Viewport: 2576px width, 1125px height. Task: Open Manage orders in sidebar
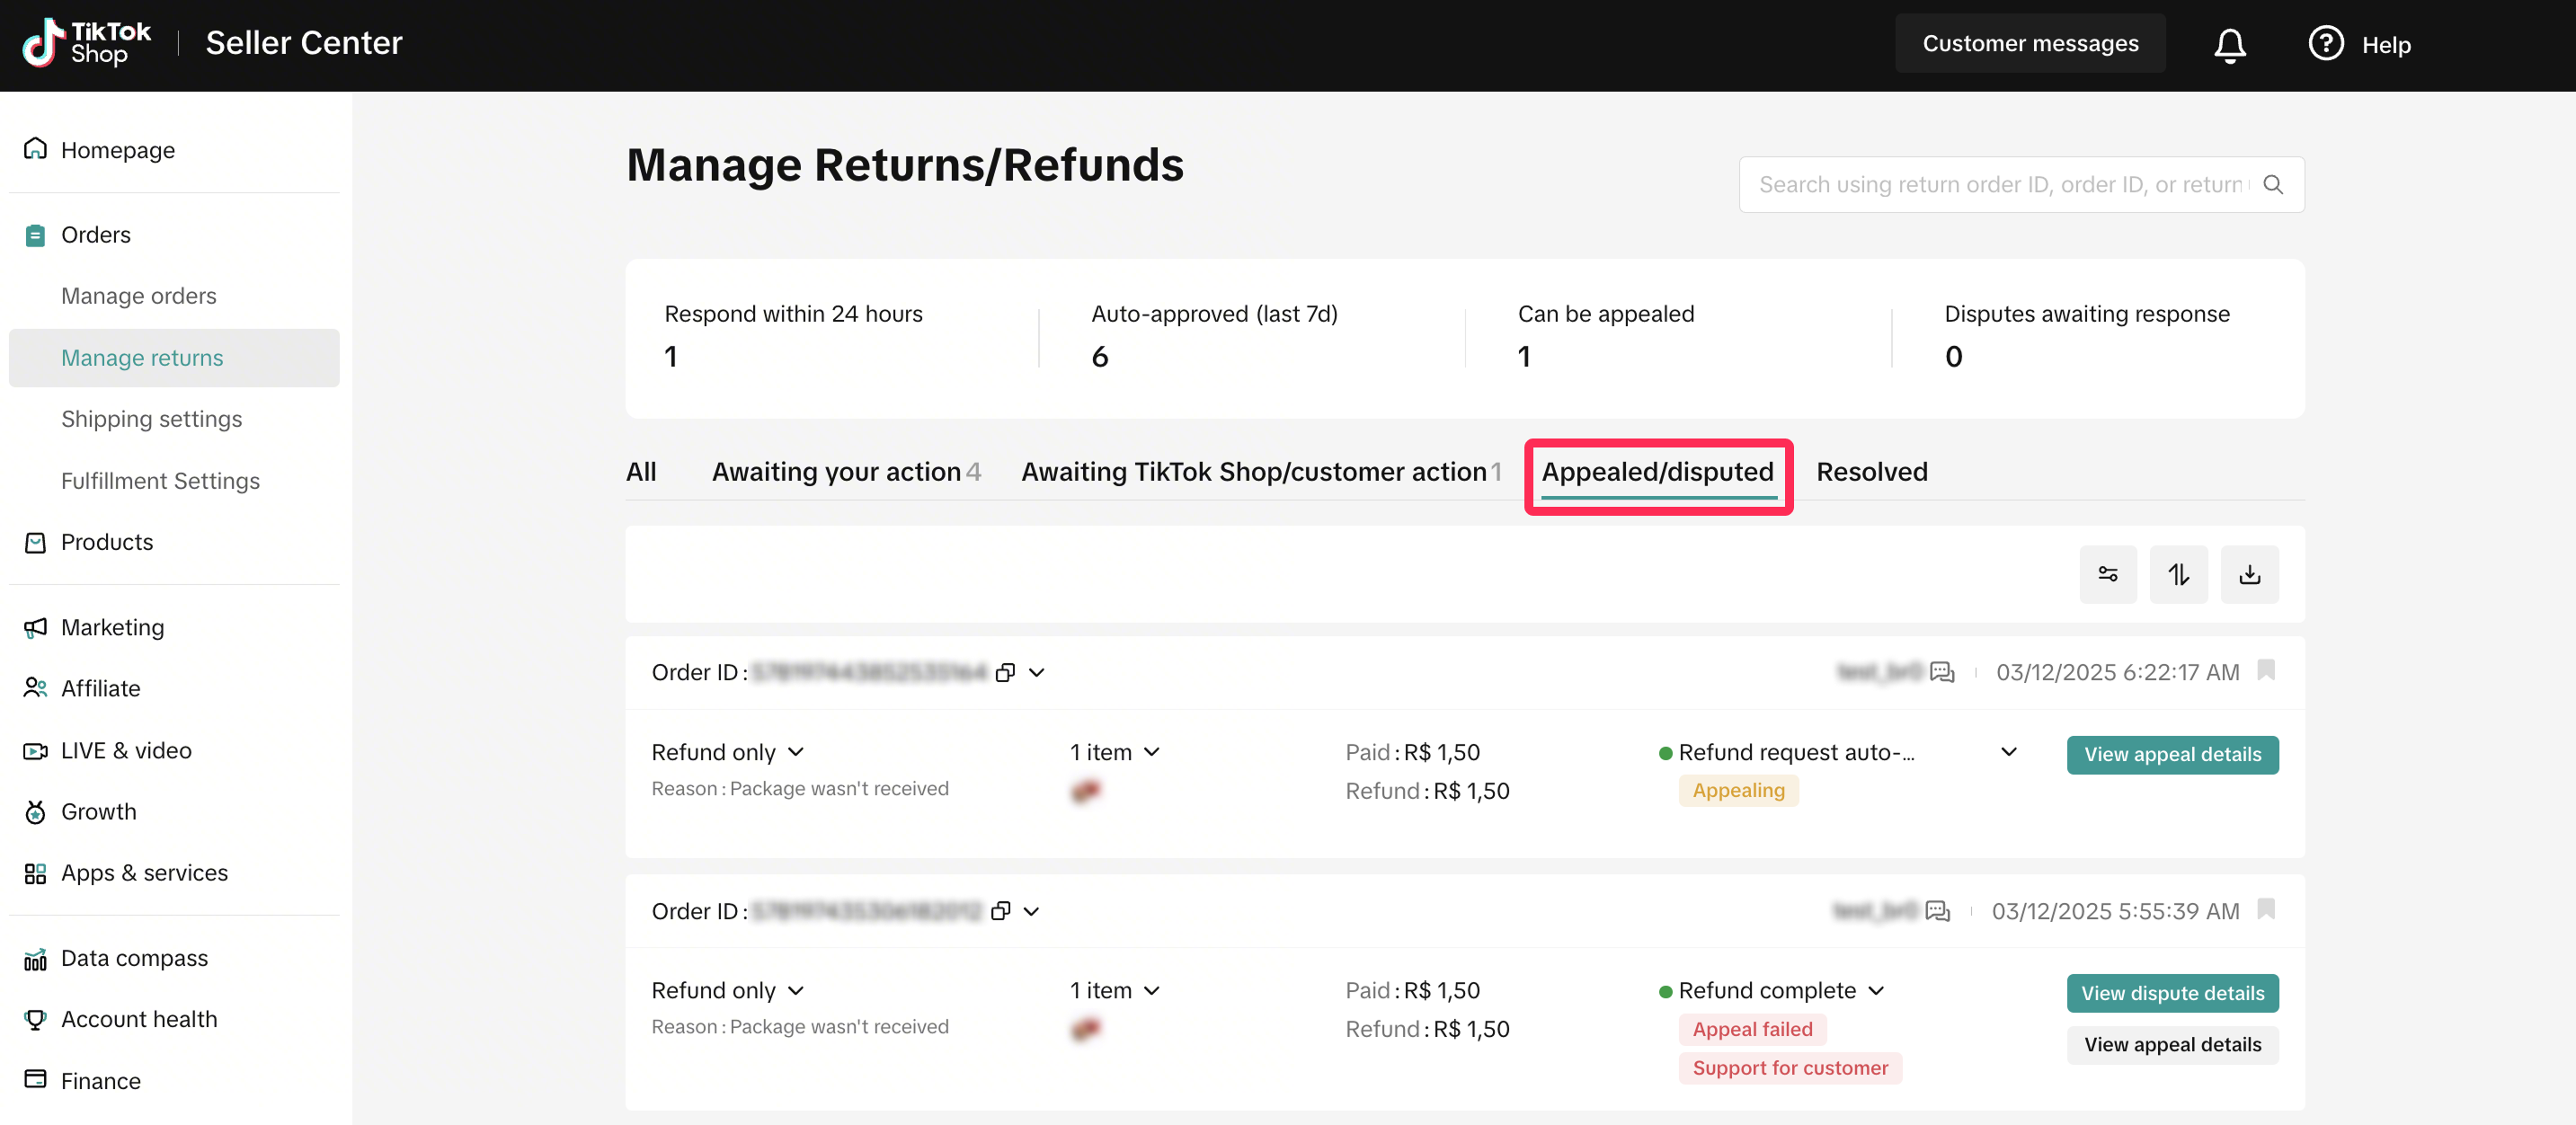[x=139, y=296]
